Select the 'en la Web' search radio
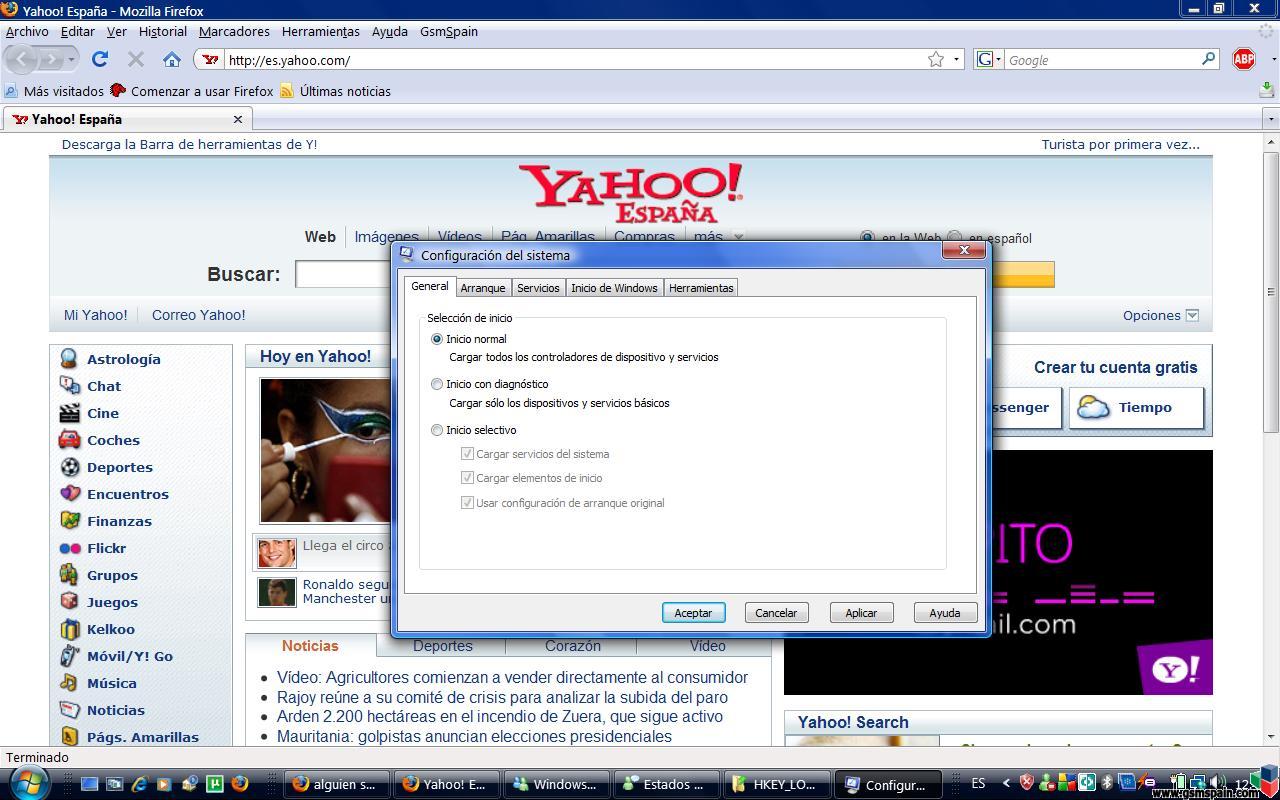The image size is (1280, 800). (x=867, y=238)
